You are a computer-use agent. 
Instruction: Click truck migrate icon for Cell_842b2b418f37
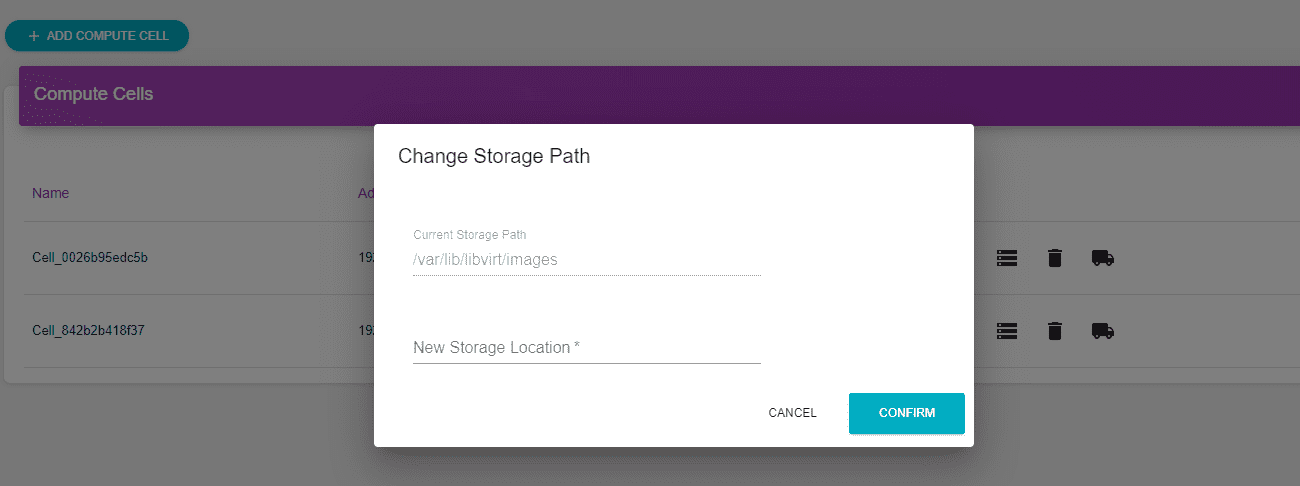pos(1102,330)
